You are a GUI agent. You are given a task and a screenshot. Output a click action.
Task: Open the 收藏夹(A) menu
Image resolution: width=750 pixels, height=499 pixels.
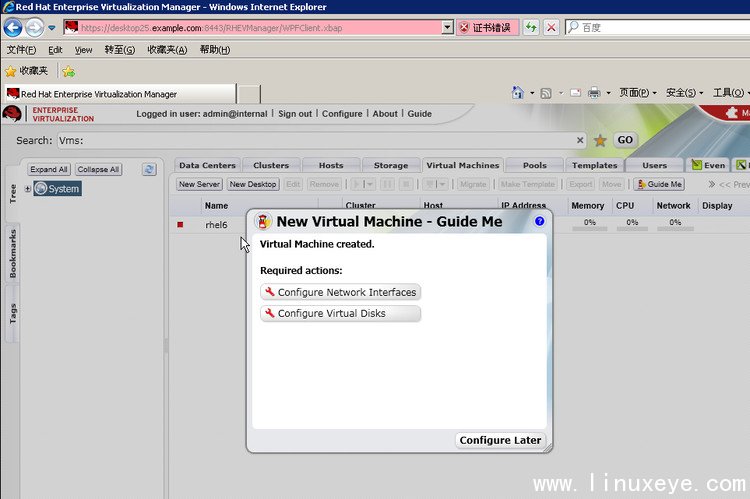click(x=167, y=50)
